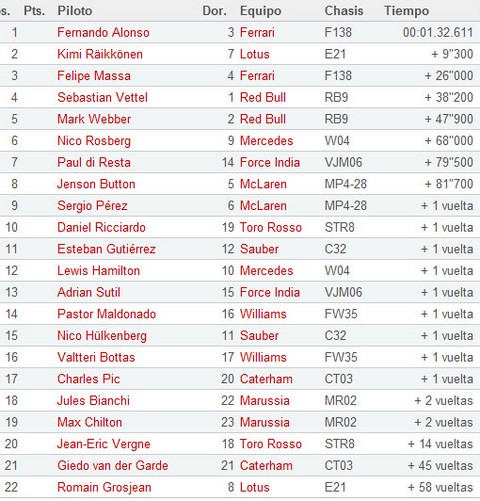Select the Piloto column header
Screen dimensions: 480x501
click(75, 11)
